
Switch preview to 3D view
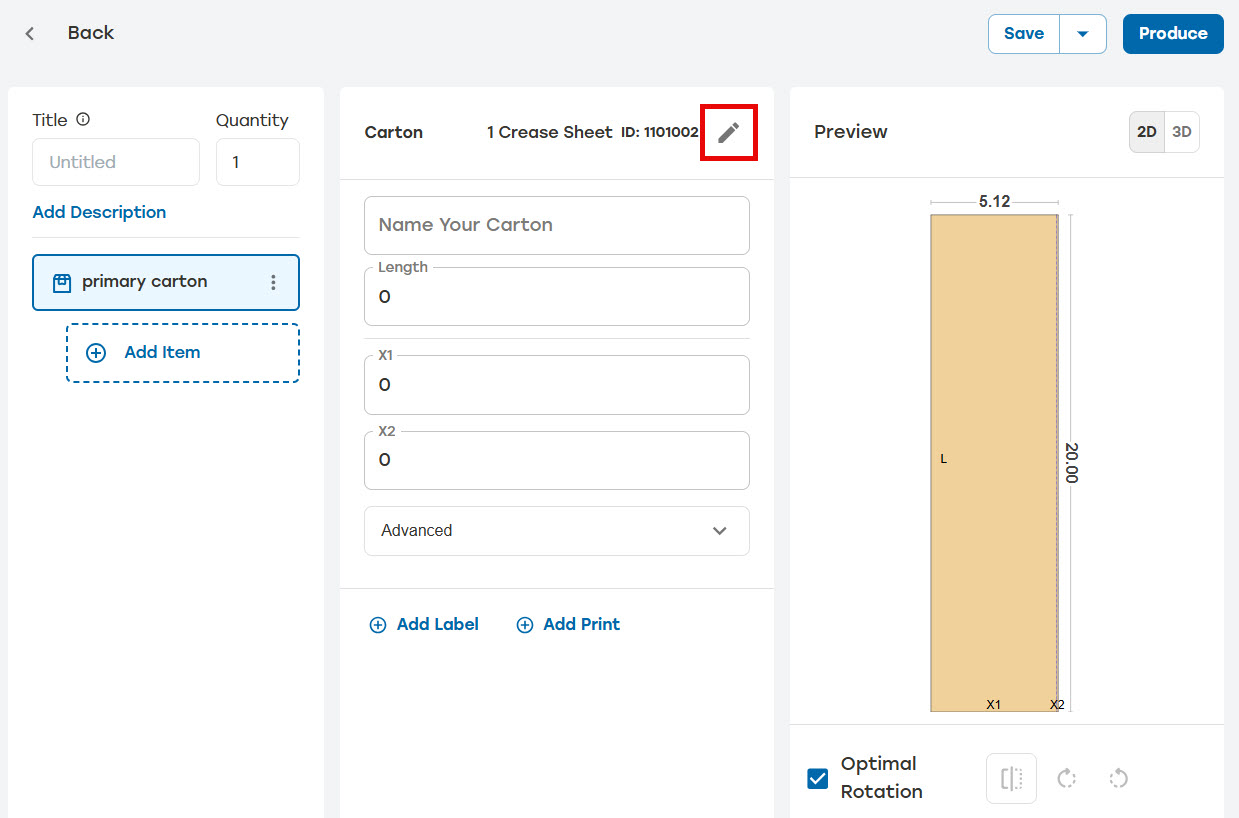click(1182, 132)
